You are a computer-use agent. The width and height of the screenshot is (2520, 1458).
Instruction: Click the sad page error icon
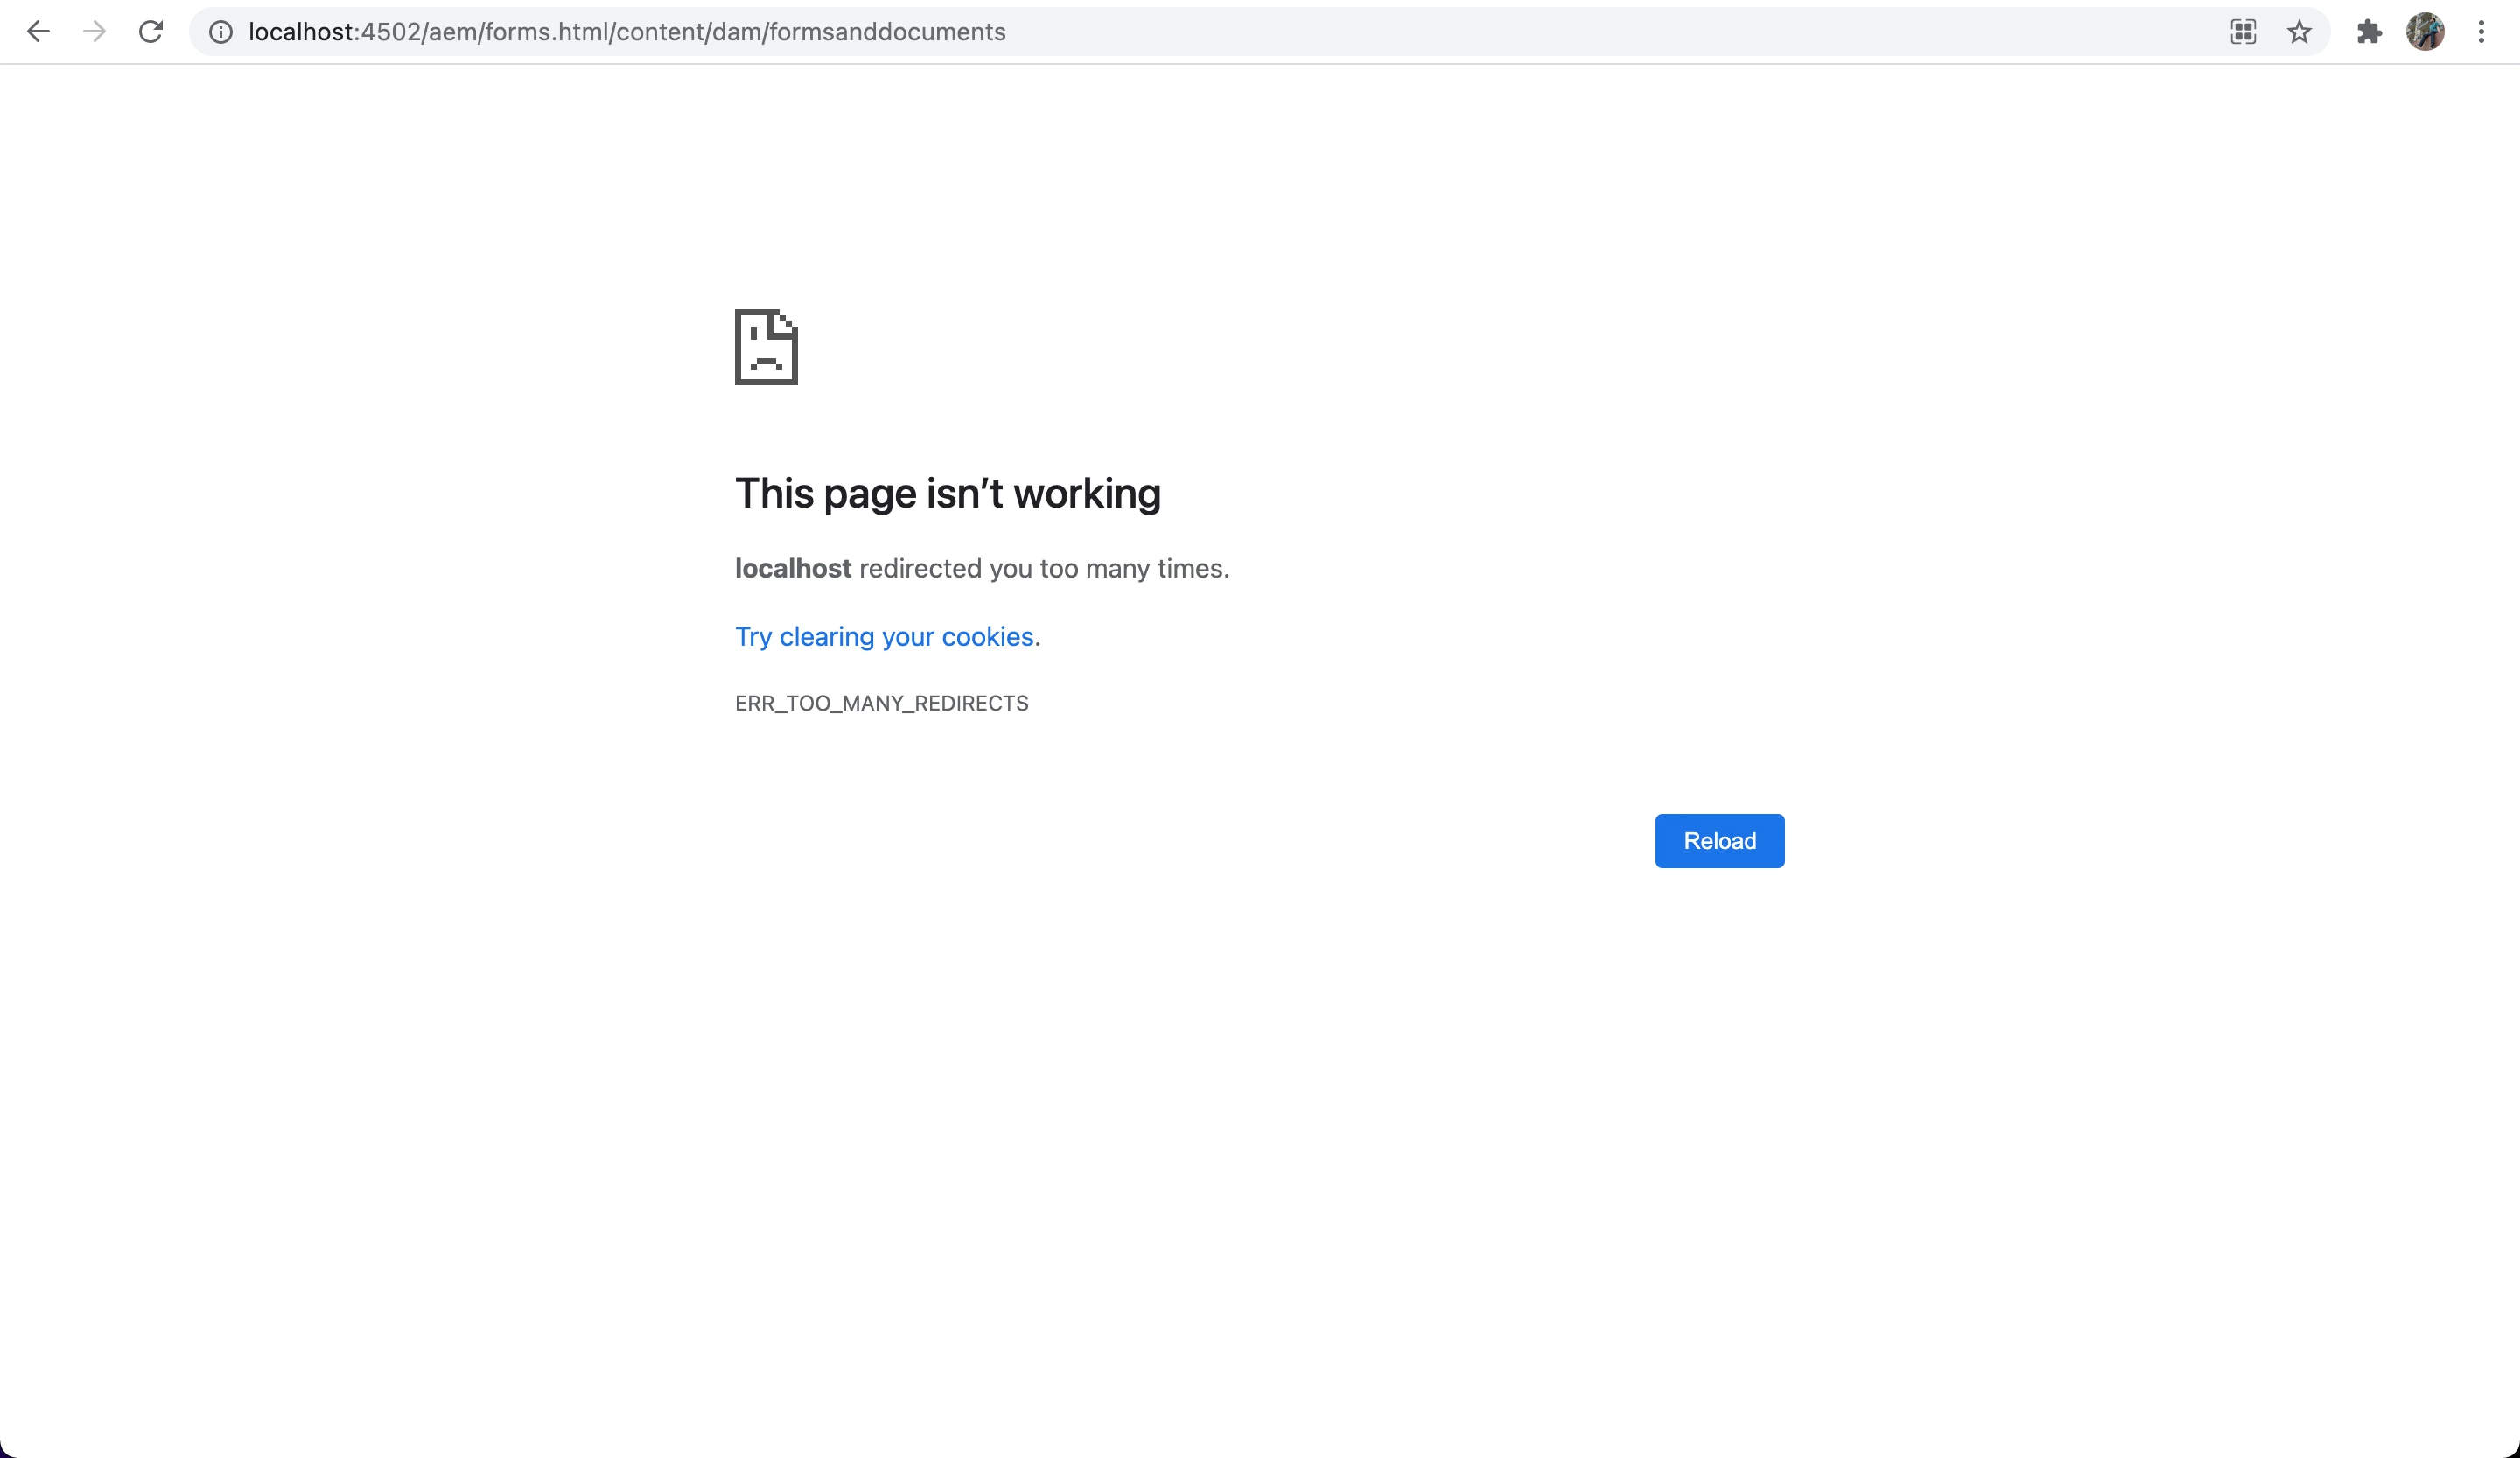pyautogui.click(x=766, y=347)
